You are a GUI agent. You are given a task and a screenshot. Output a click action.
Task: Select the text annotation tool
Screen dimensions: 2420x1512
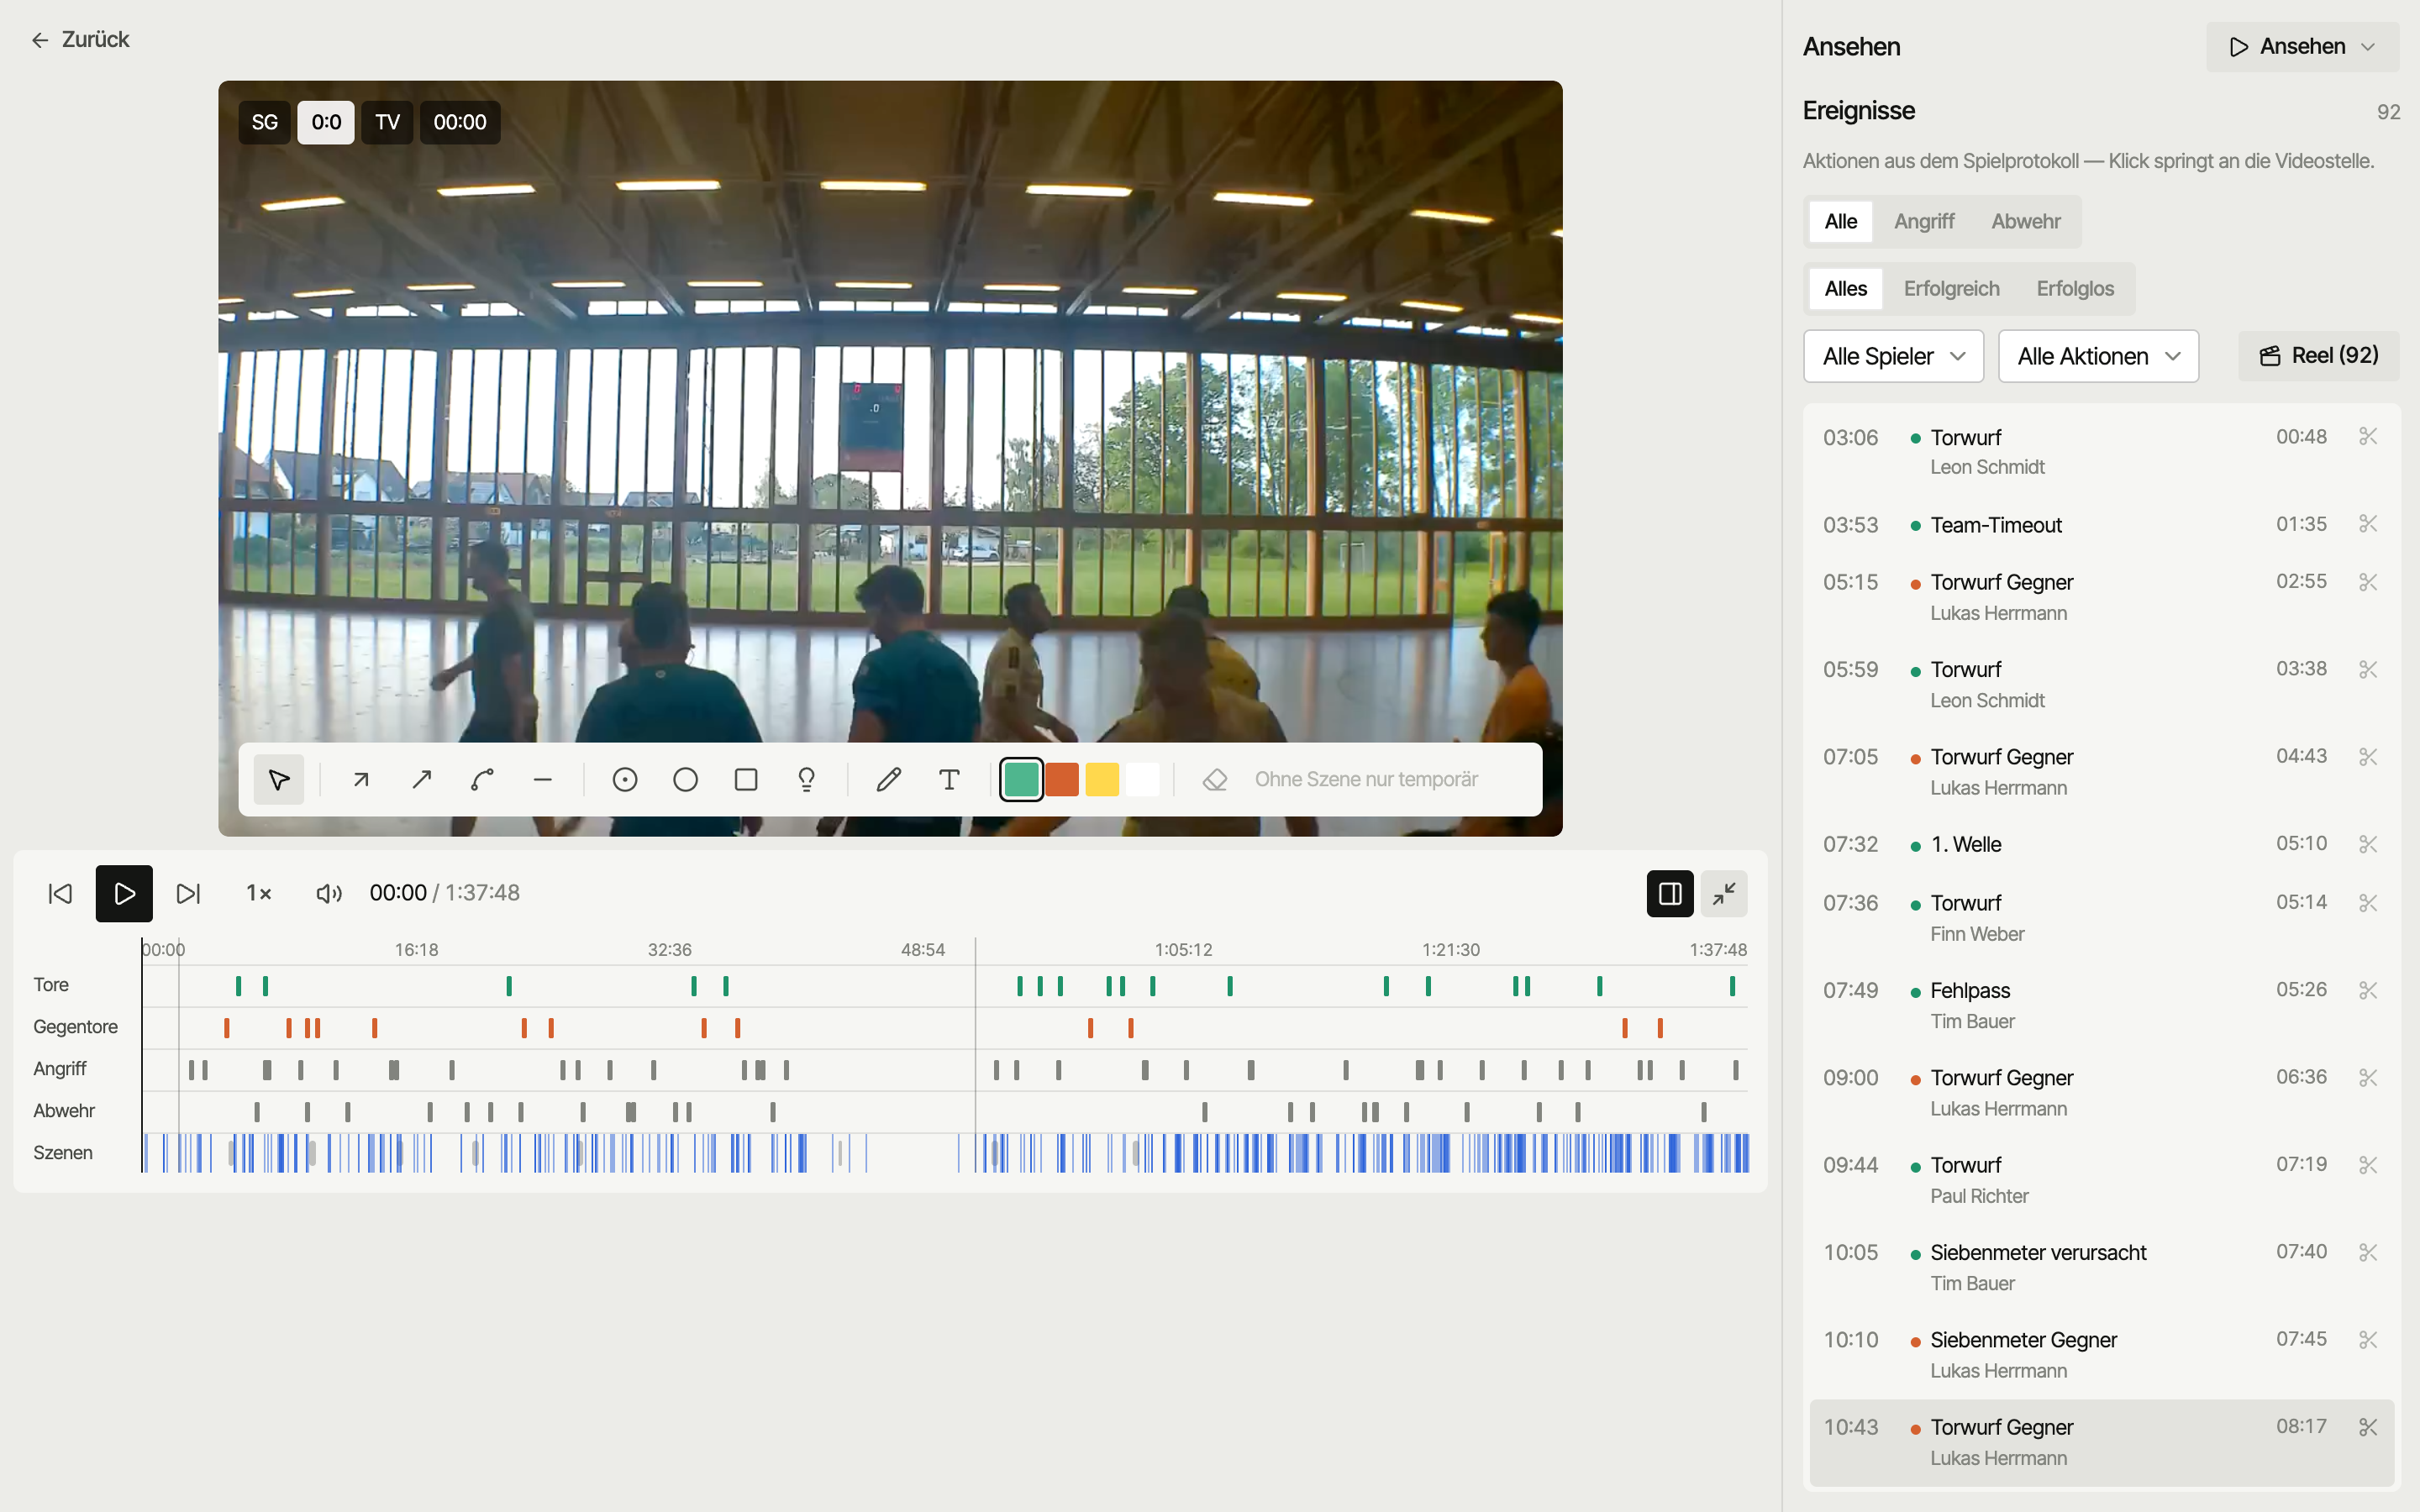[949, 779]
